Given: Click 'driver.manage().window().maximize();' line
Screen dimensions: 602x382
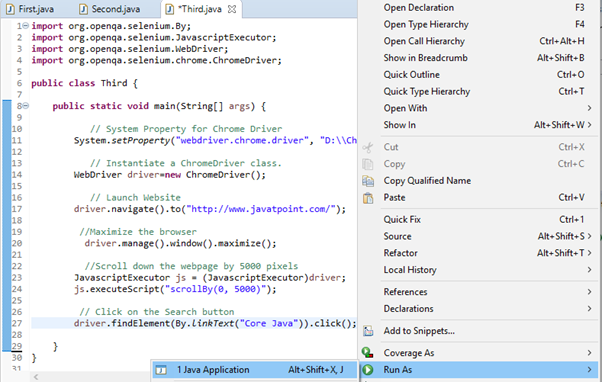Looking at the screenshot, I should [x=180, y=243].
